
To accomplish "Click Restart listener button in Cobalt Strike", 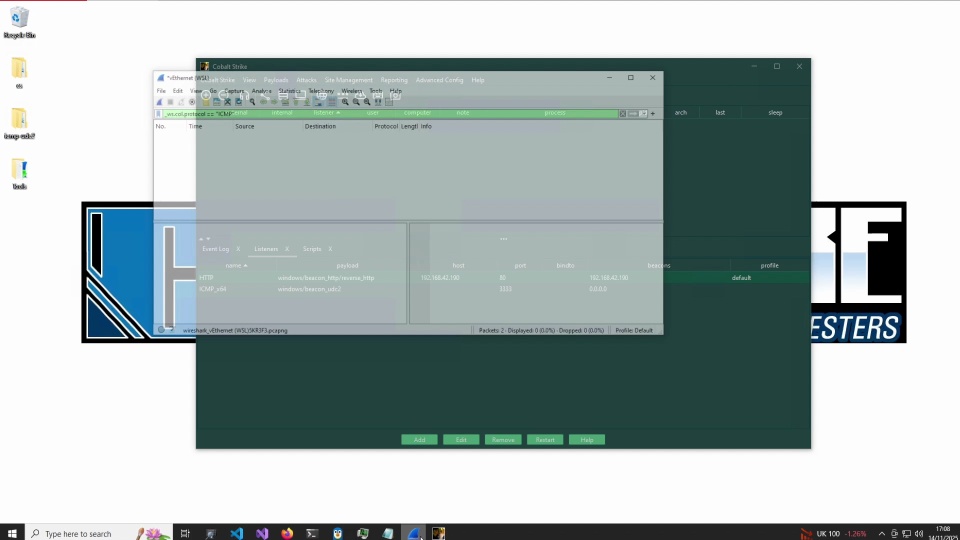I will [545, 440].
